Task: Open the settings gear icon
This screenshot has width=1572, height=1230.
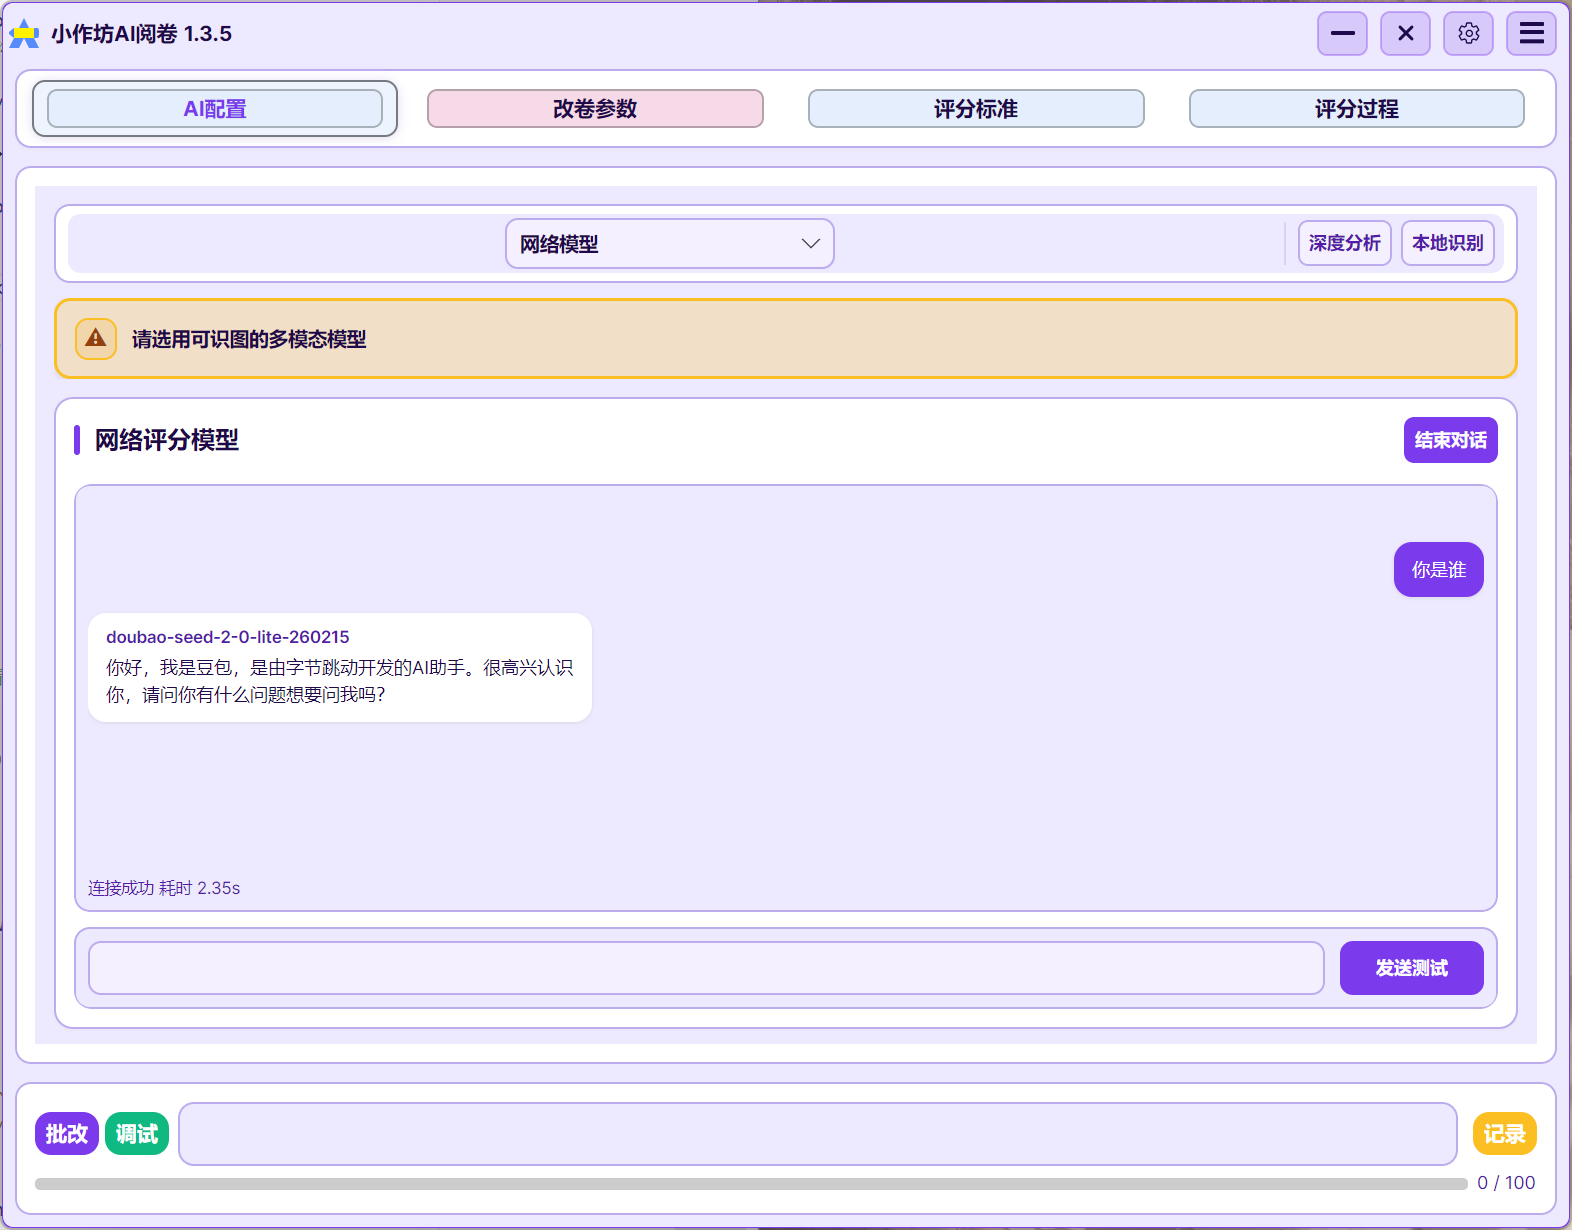Action: (x=1468, y=34)
